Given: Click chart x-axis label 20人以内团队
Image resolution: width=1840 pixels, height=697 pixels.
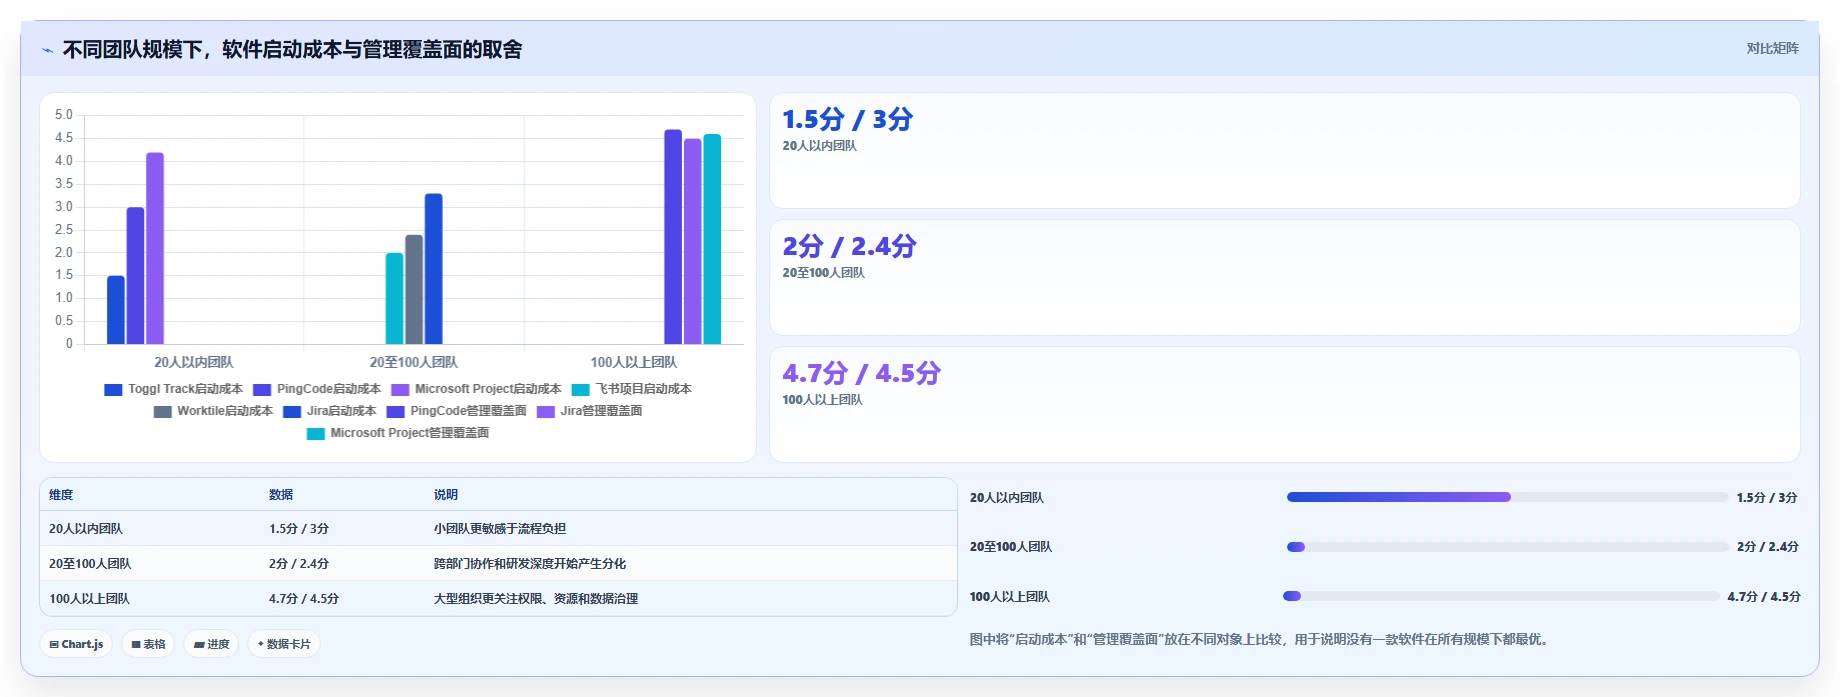Looking at the screenshot, I should pos(194,362).
